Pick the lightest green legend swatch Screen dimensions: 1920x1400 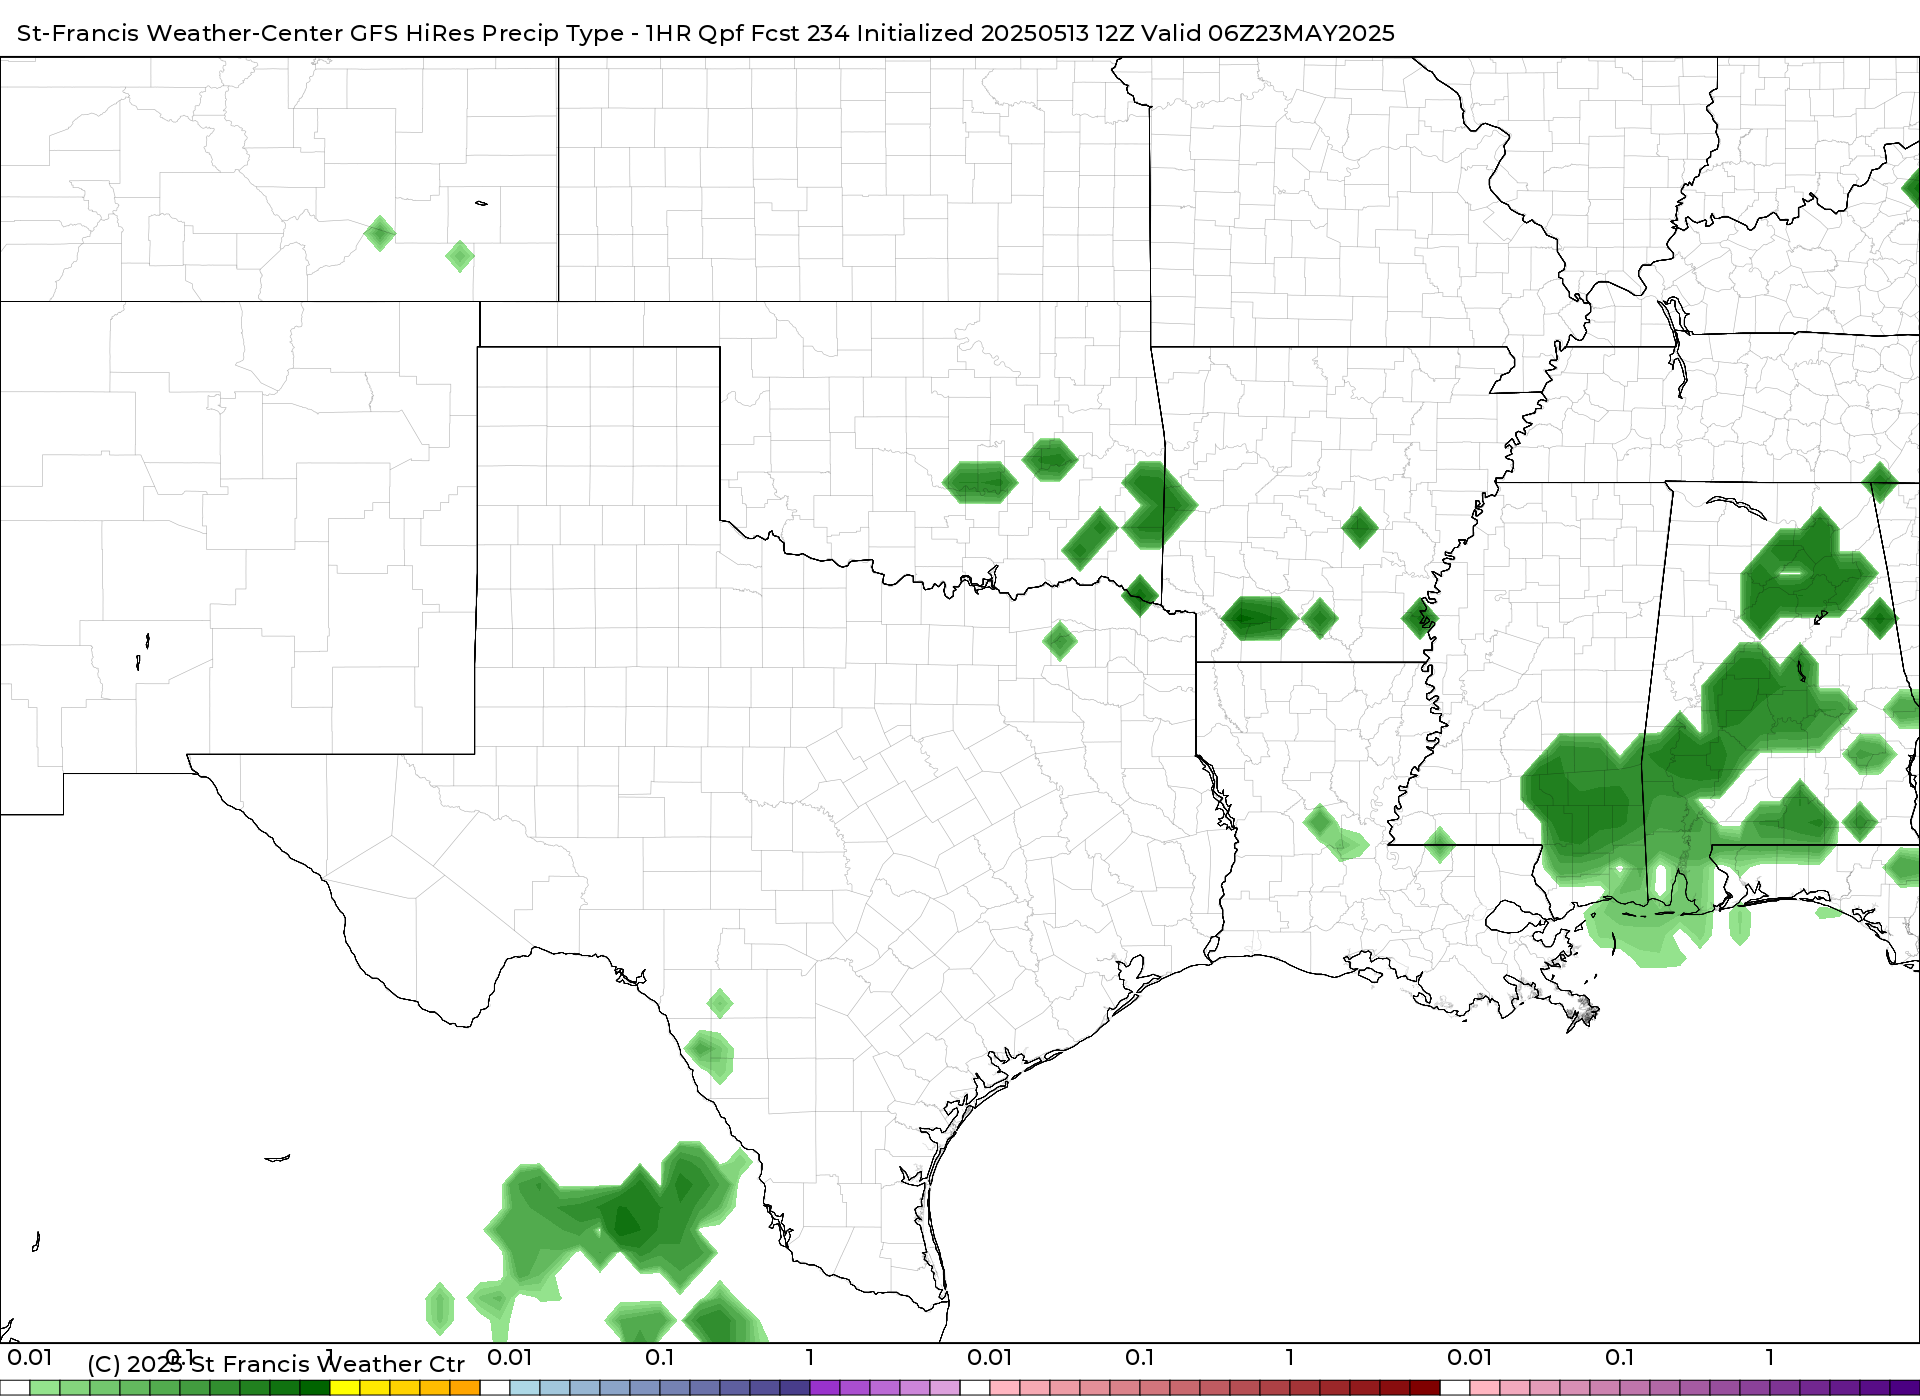tap(45, 1388)
